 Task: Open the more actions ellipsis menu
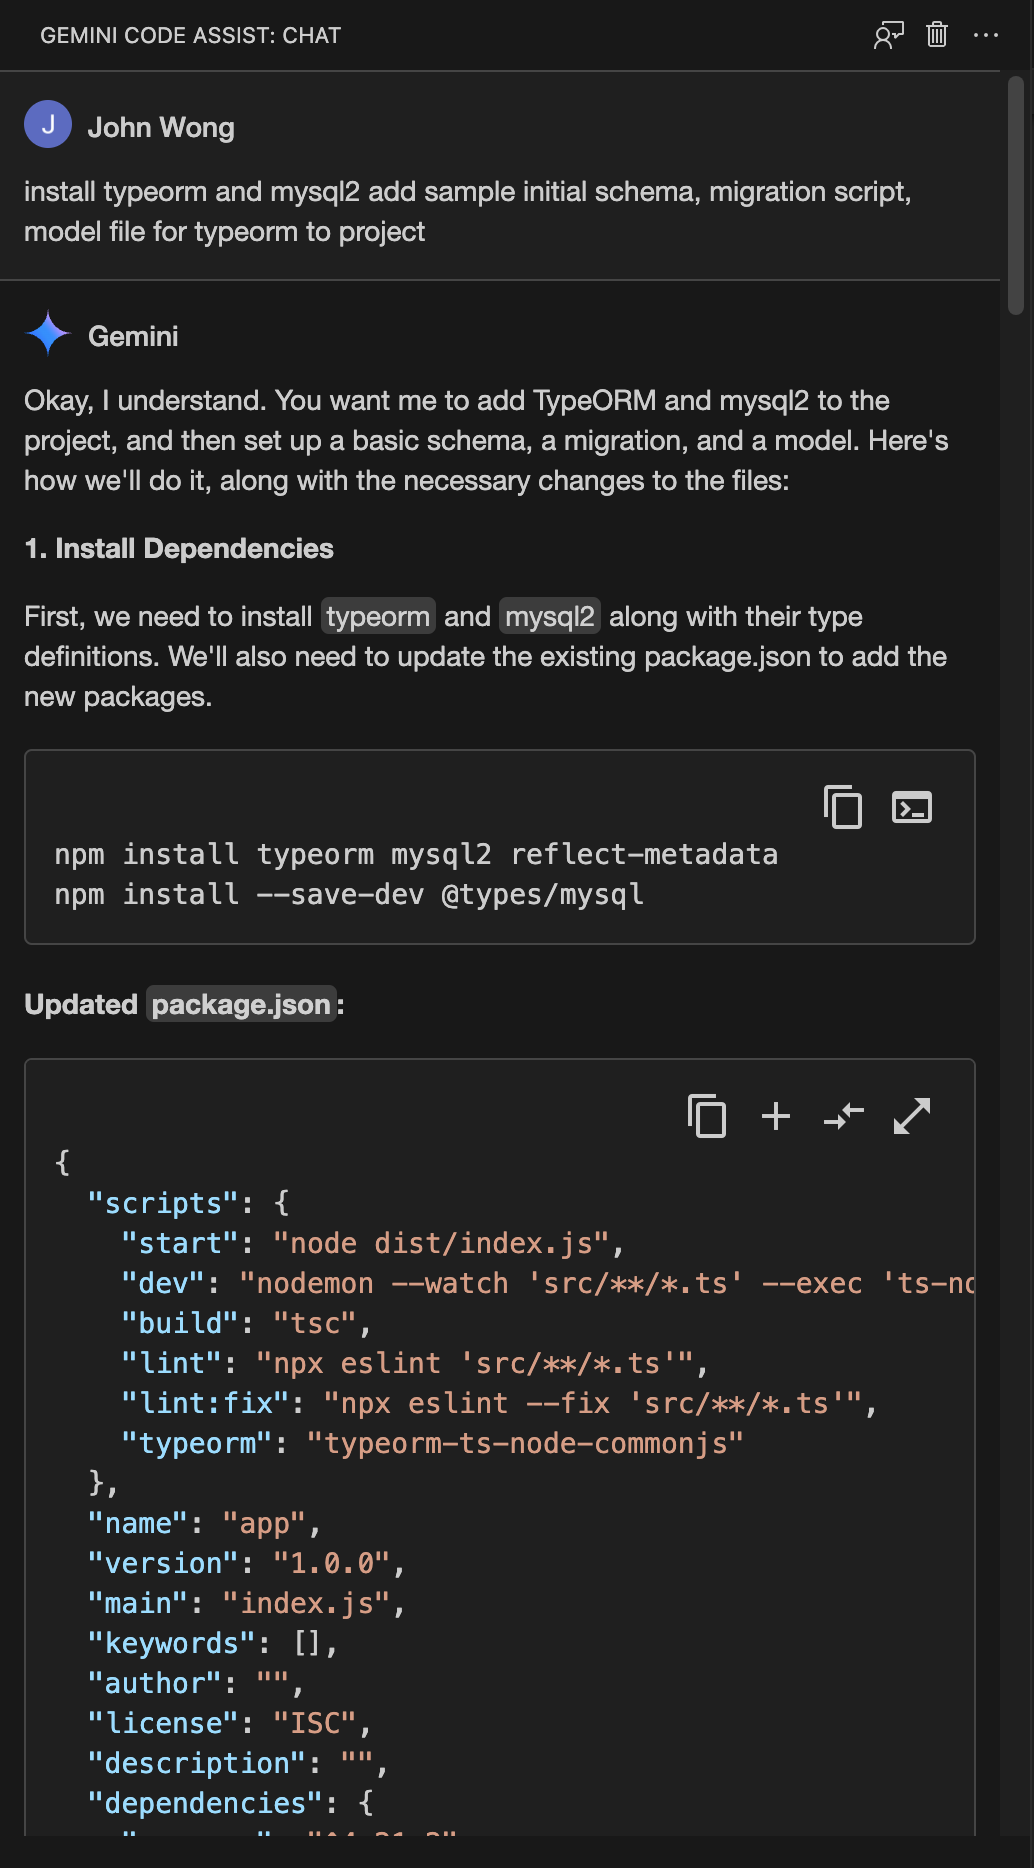click(x=986, y=35)
